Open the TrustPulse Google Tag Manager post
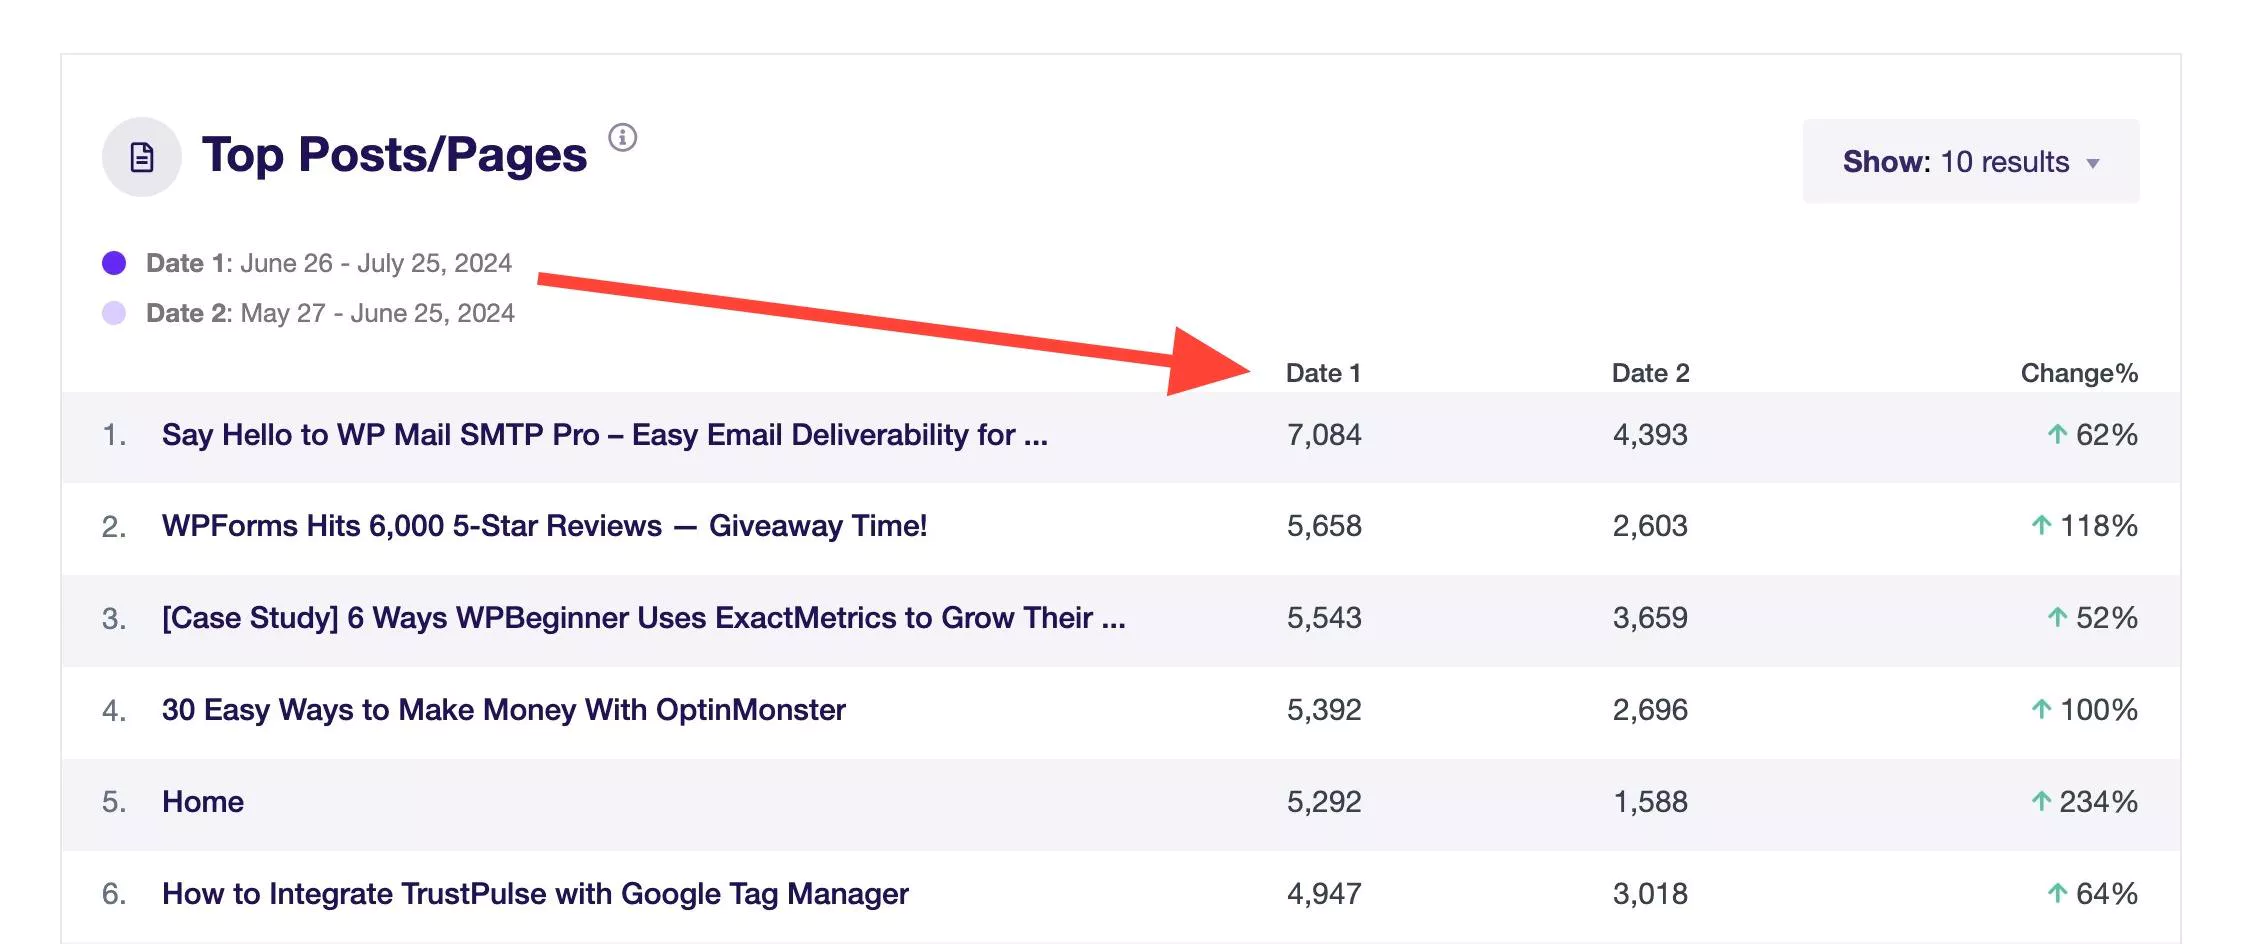Image resolution: width=2246 pixels, height=944 pixels. point(535,894)
